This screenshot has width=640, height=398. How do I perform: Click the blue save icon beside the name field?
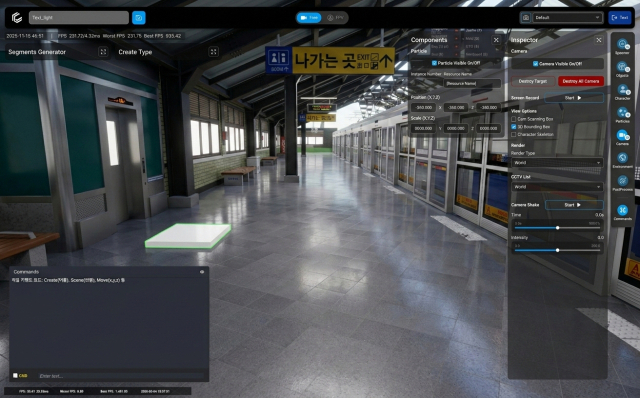coord(139,18)
